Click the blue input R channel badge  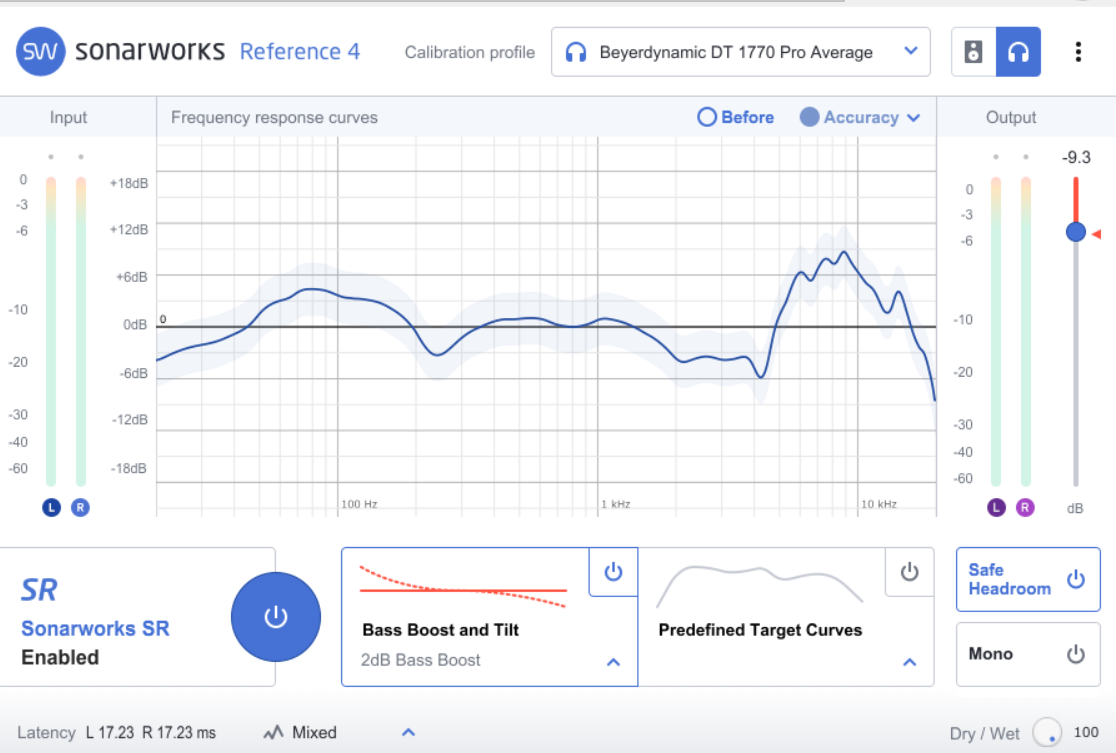coord(80,507)
